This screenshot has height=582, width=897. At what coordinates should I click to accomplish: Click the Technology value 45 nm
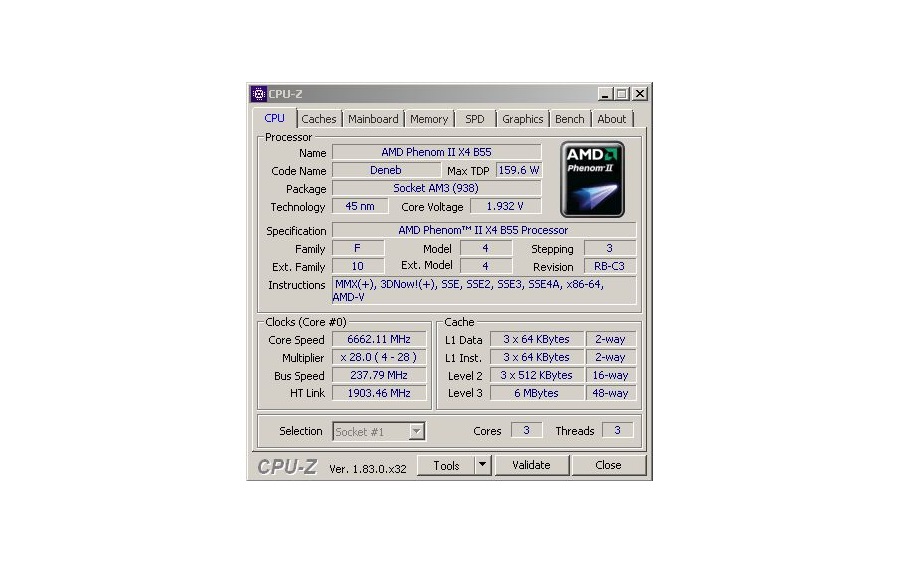pos(360,206)
